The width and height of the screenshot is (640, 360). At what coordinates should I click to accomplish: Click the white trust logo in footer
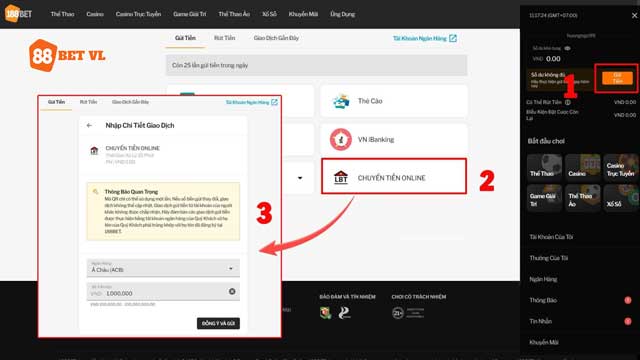point(344,313)
